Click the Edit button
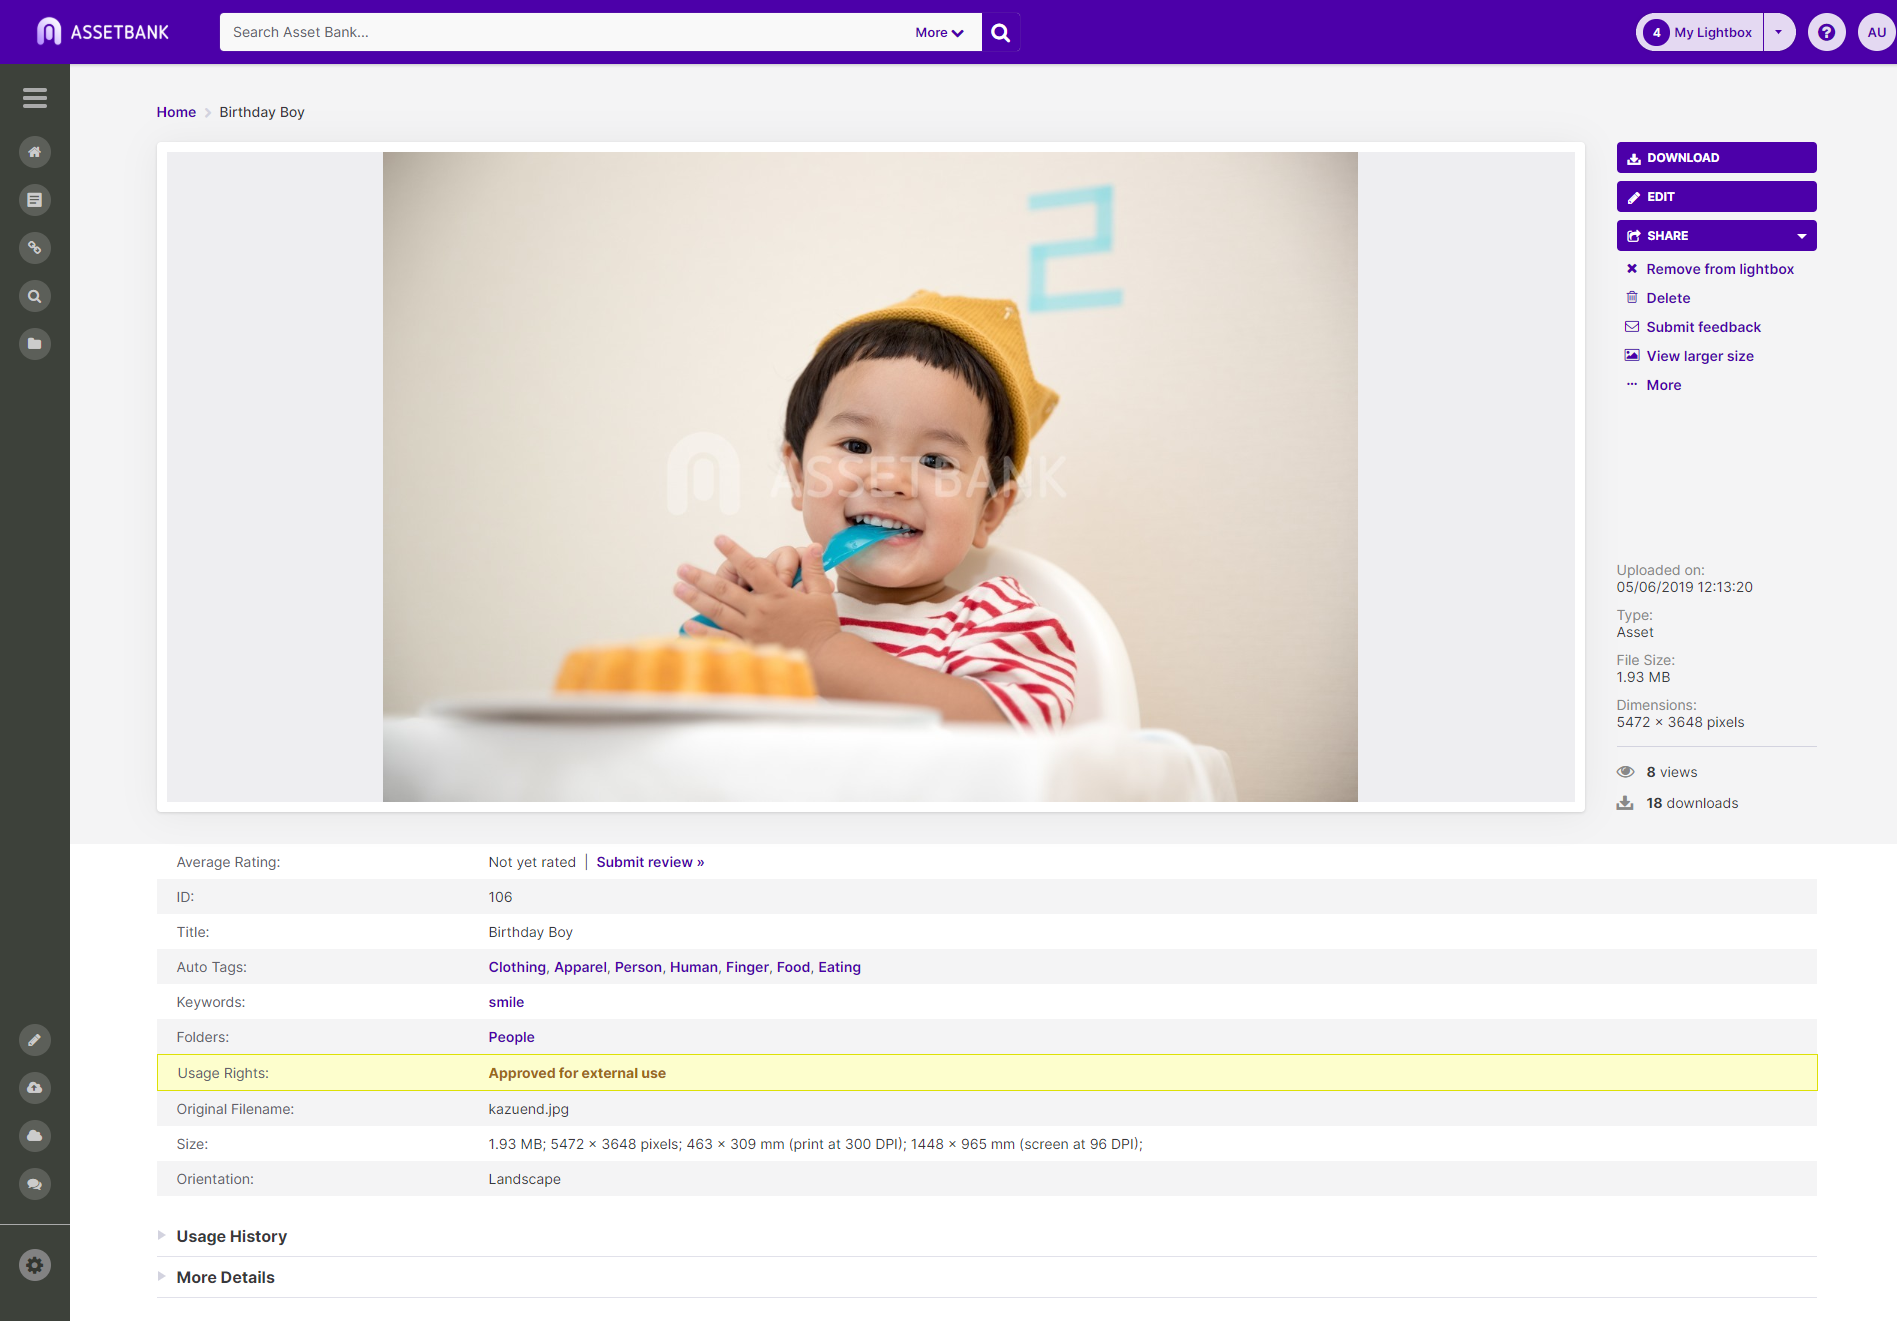This screenshot has height=1321, width=1897. point(1716,197)
